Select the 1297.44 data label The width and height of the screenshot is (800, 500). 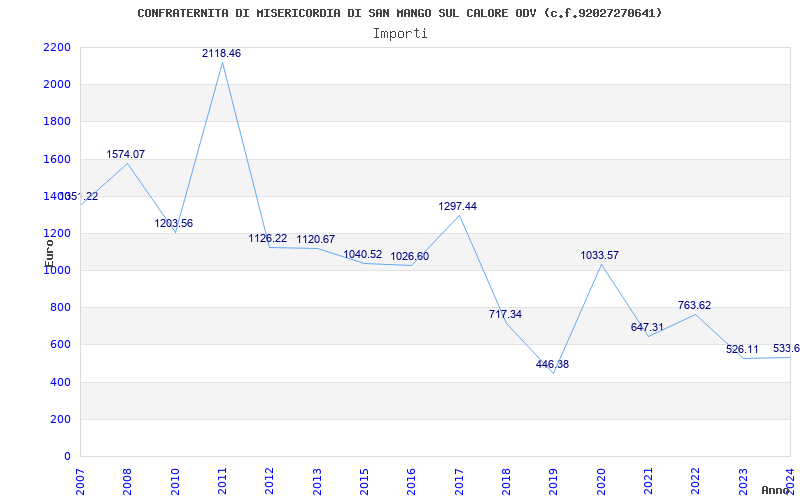pyautogui.click(x=458, y=207)
